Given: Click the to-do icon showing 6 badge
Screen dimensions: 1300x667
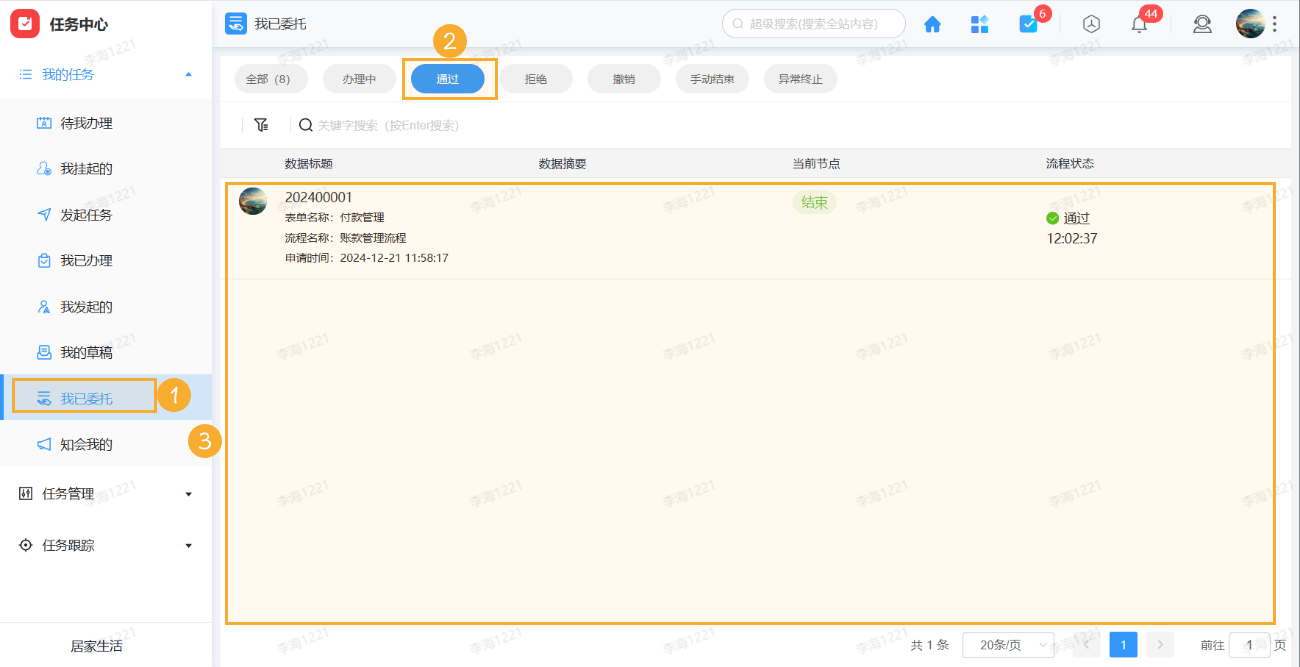Looking at the screenshot, I should 1029,24.
